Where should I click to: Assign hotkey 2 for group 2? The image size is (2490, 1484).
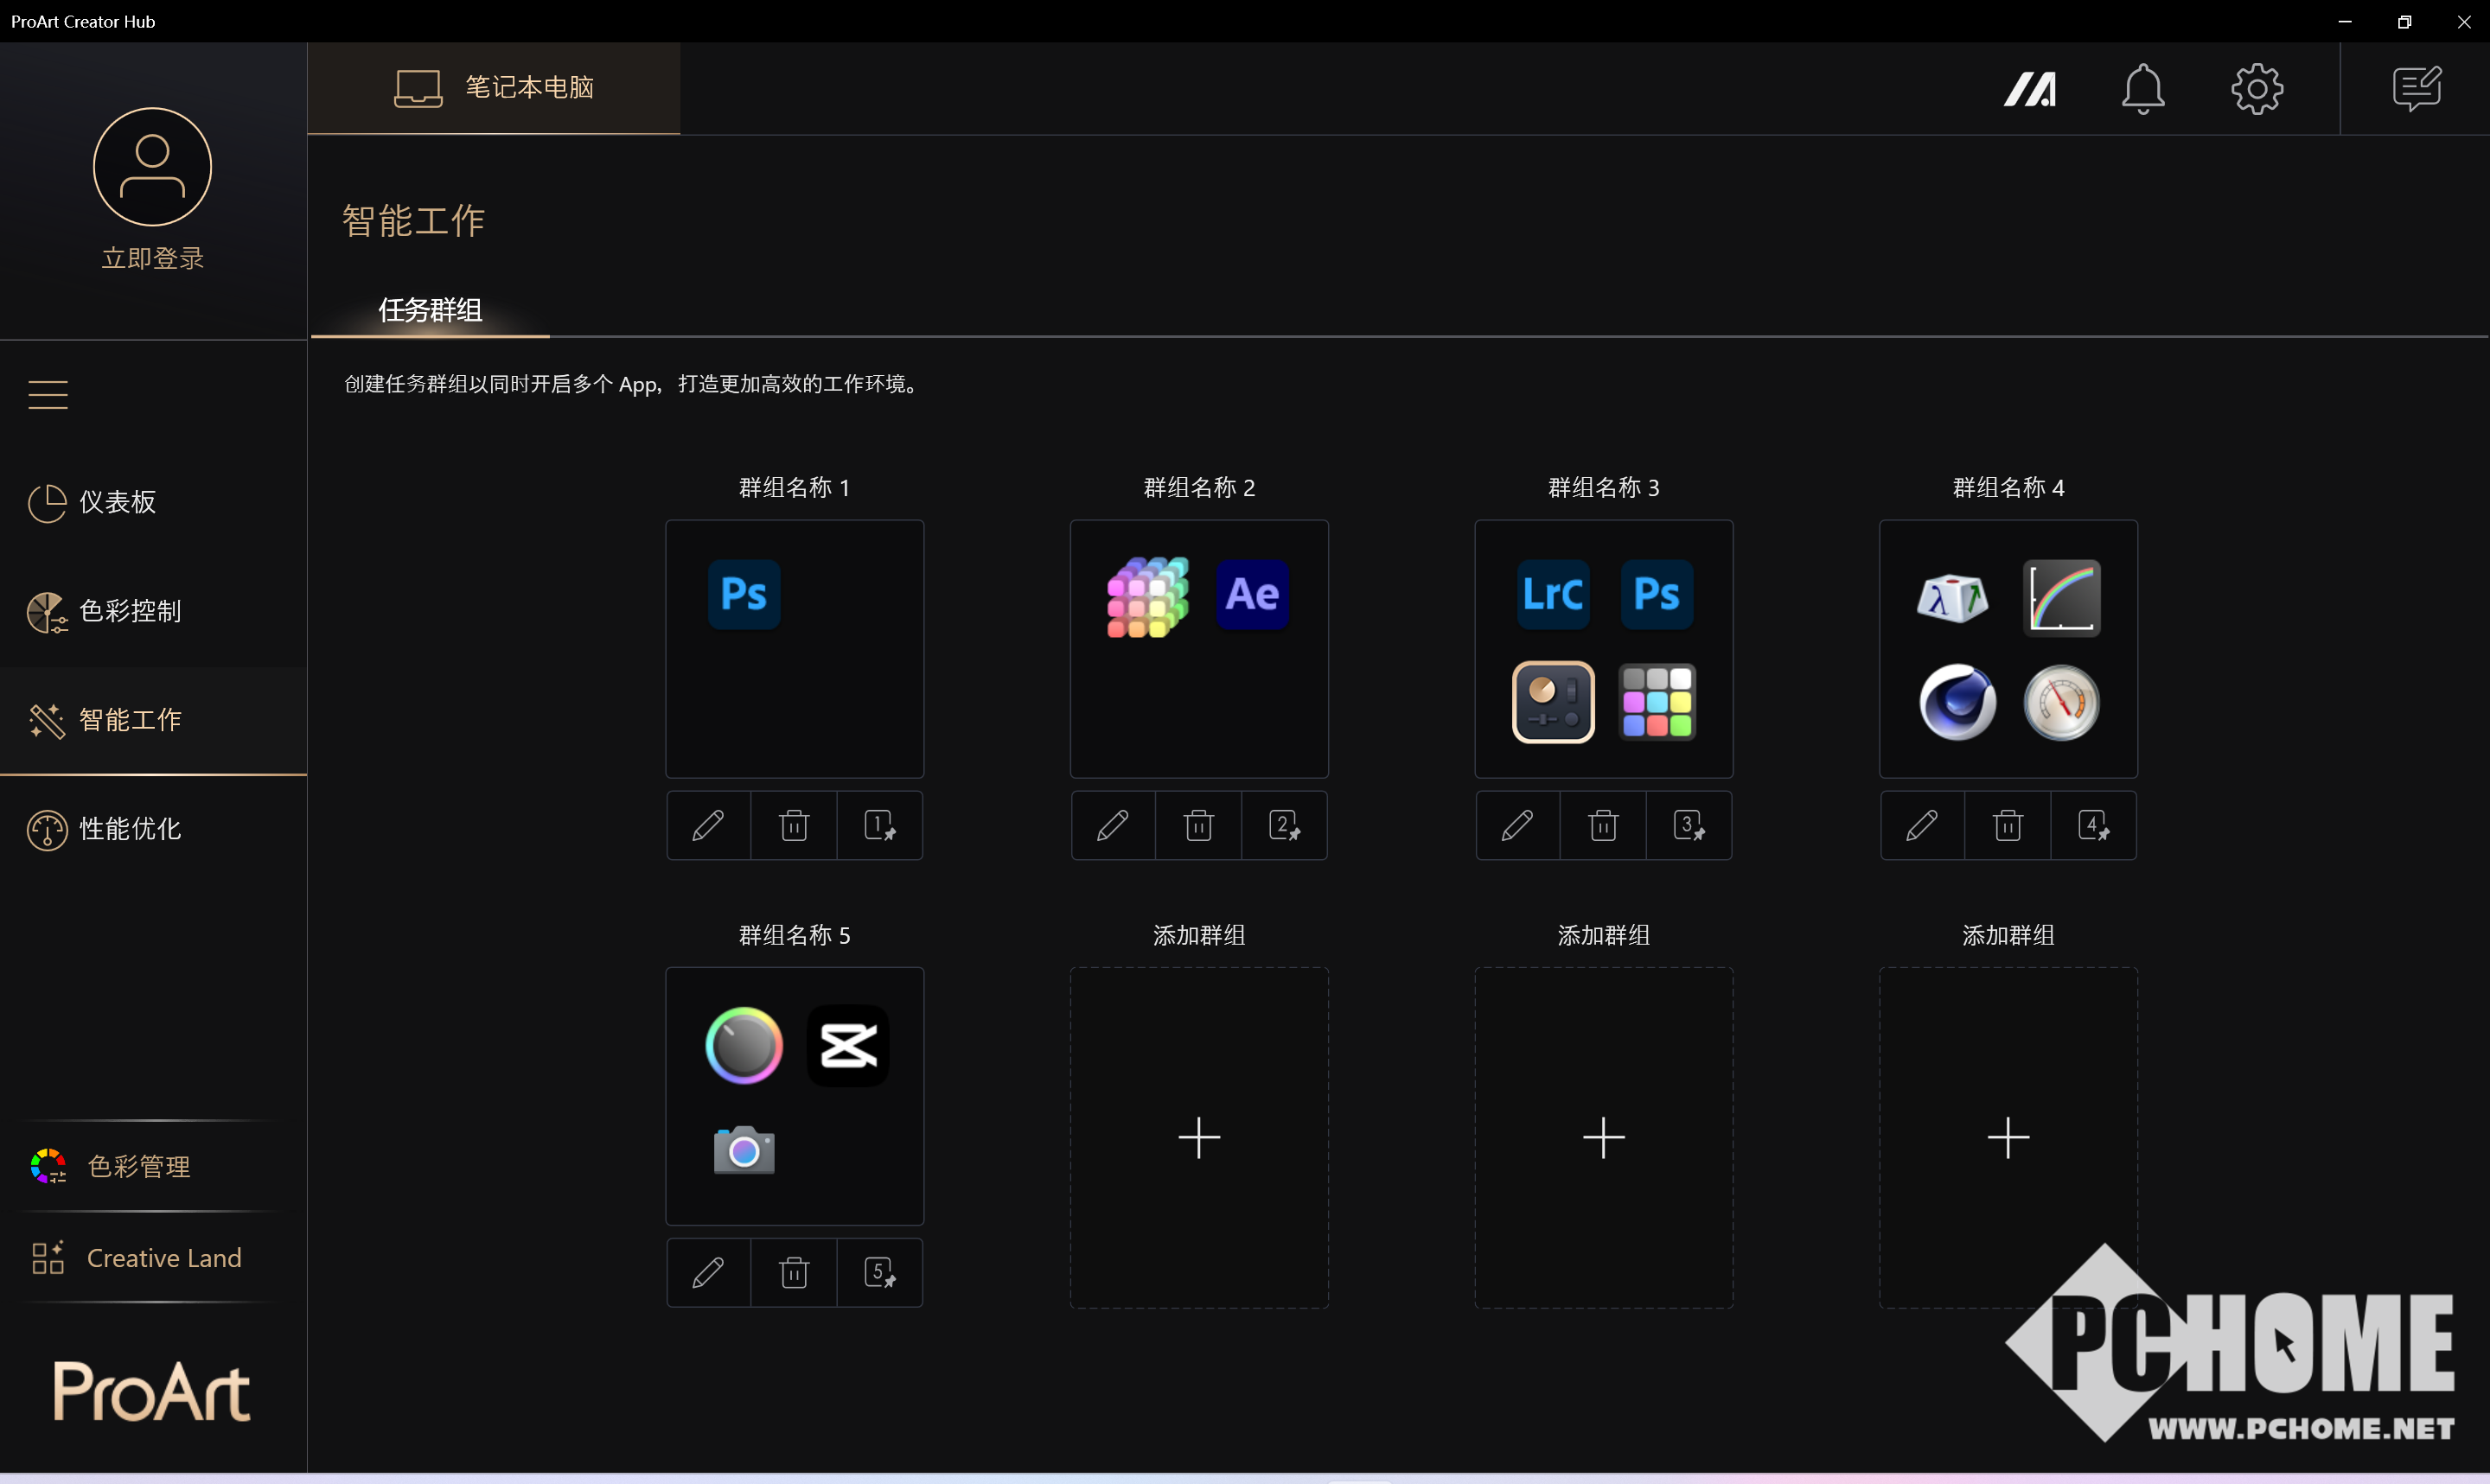[x=1284, y=825]
